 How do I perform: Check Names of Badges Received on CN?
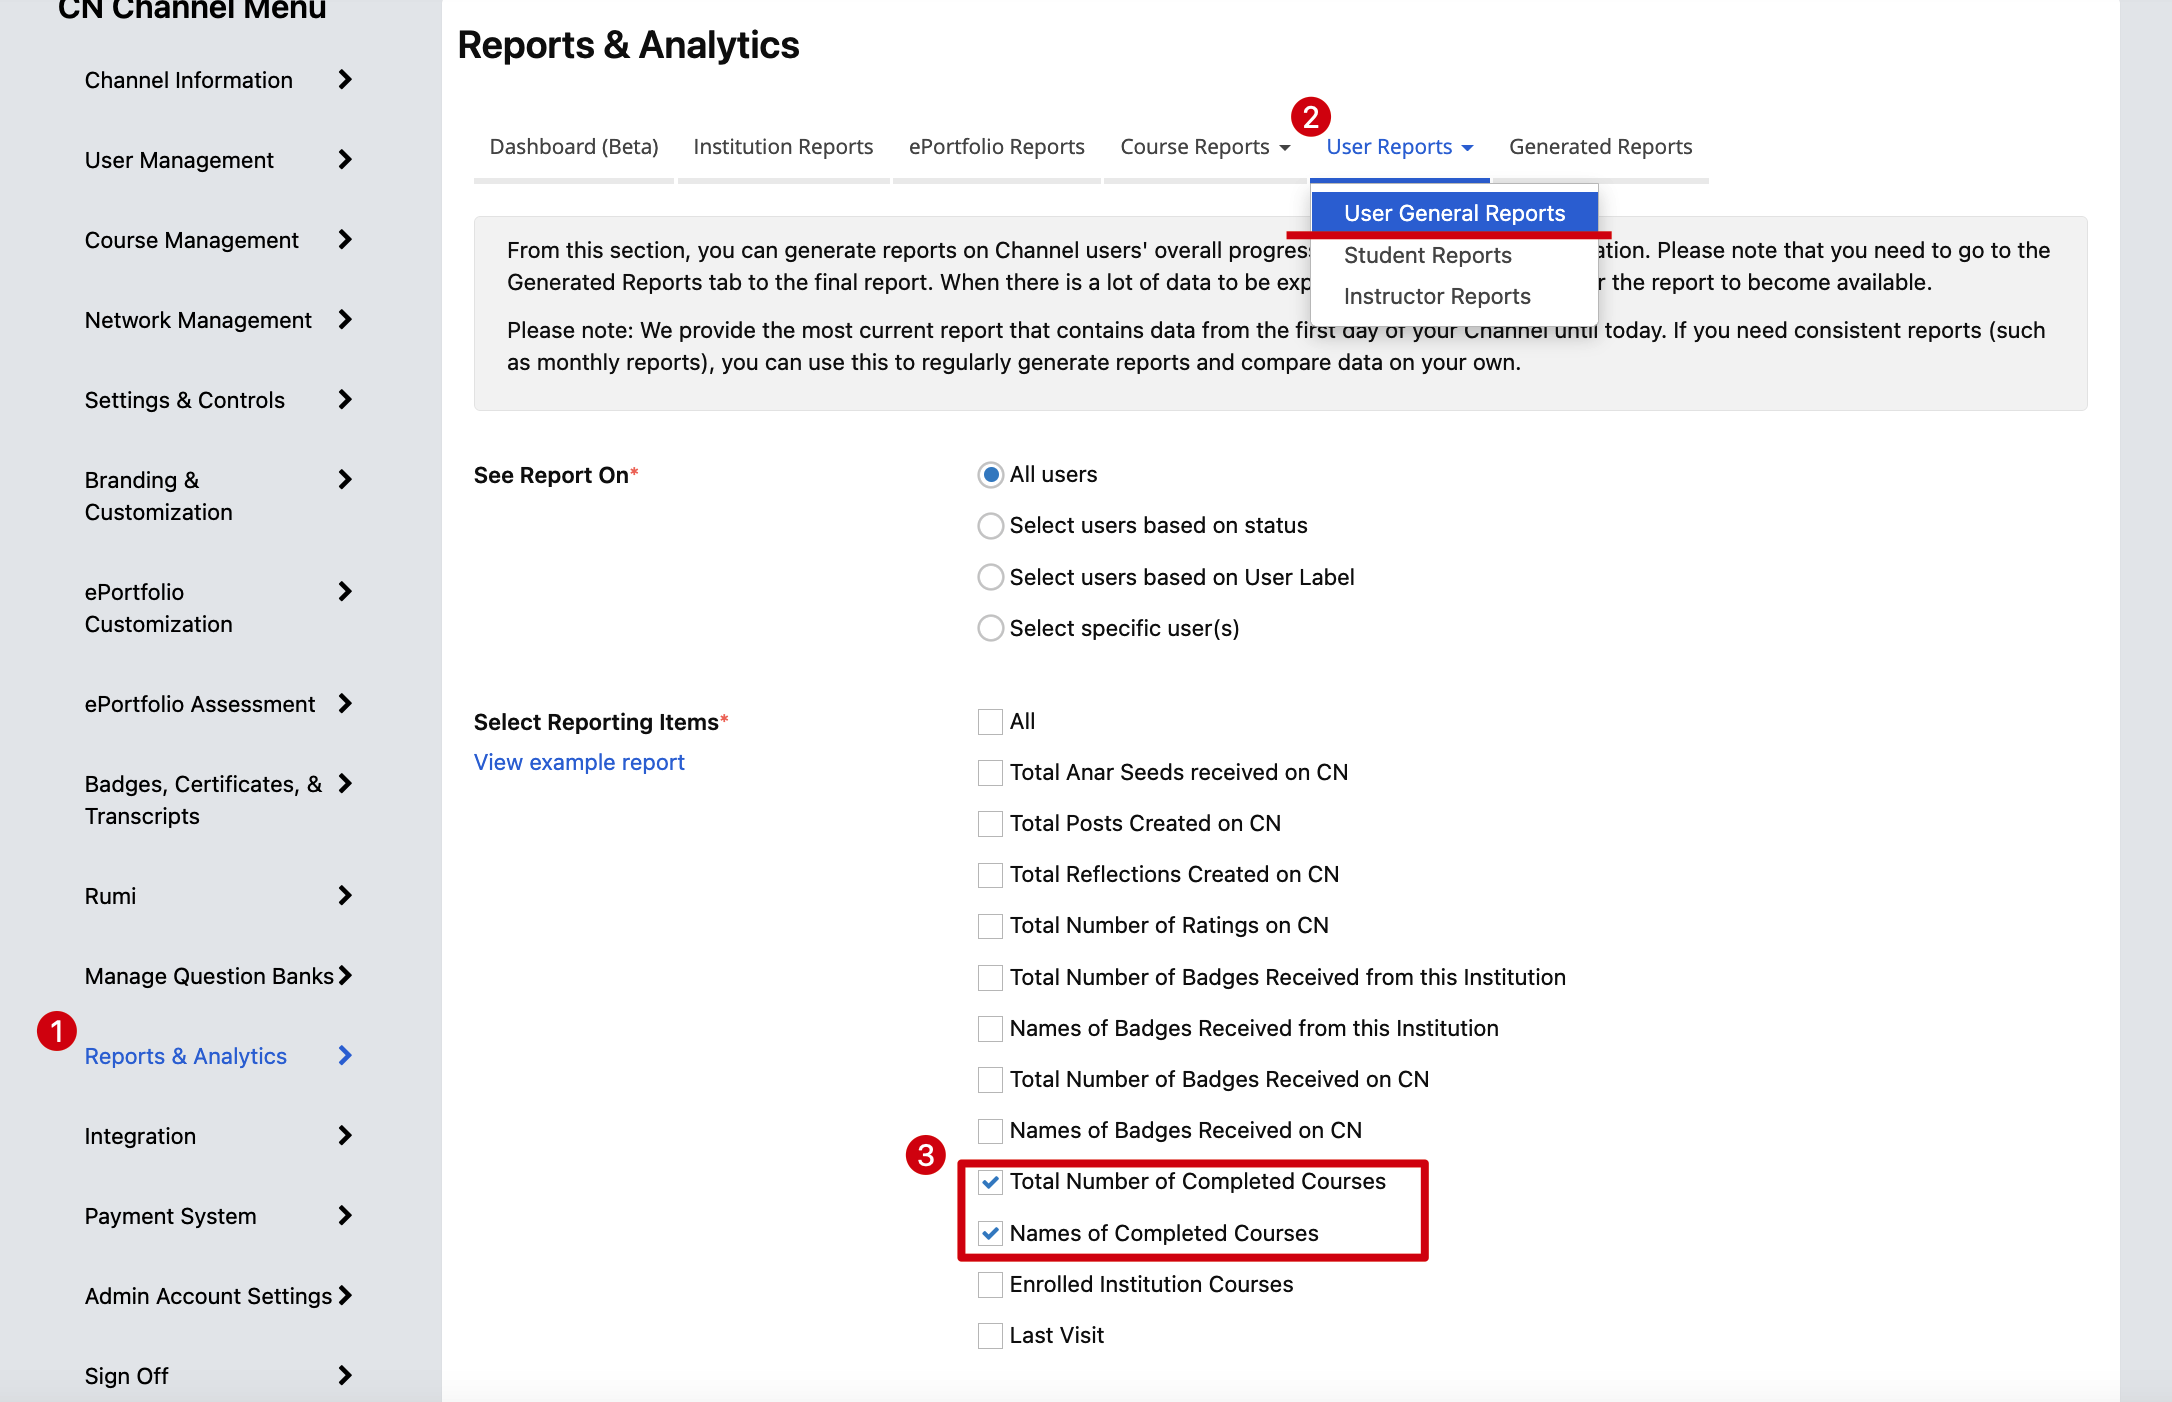[990, 1131]
